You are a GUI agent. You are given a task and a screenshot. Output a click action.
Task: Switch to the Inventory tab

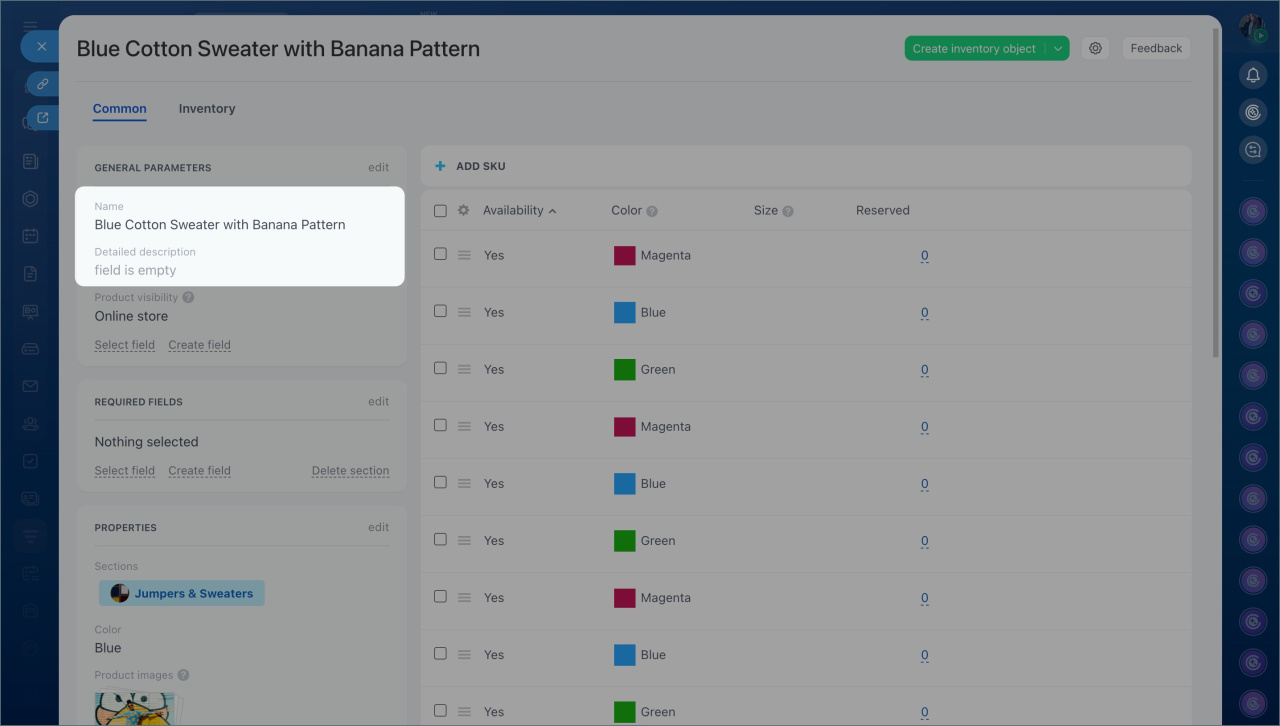click(x=207, y=109)
